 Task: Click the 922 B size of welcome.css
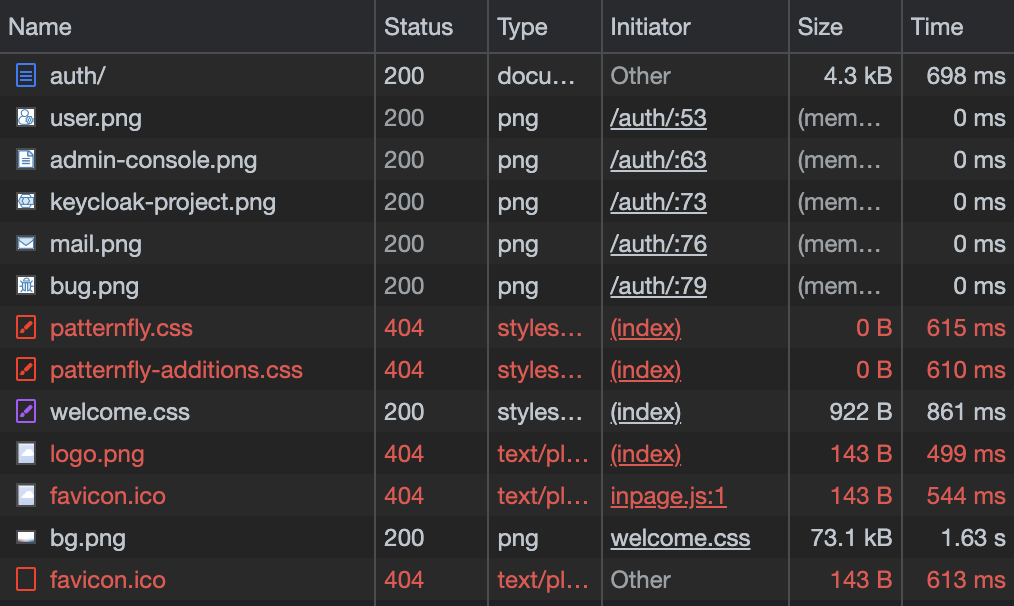click(x=861, y=412)
